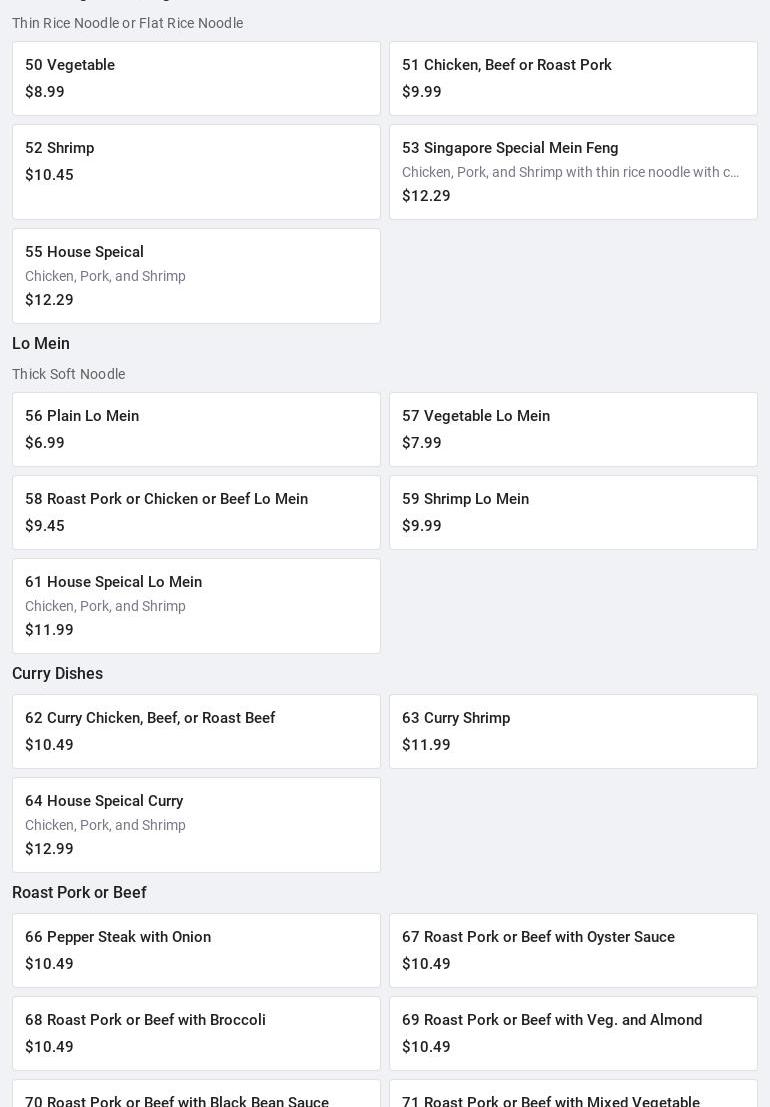Select 59 Shrimp Lo Mein

[x=573, y=512]
